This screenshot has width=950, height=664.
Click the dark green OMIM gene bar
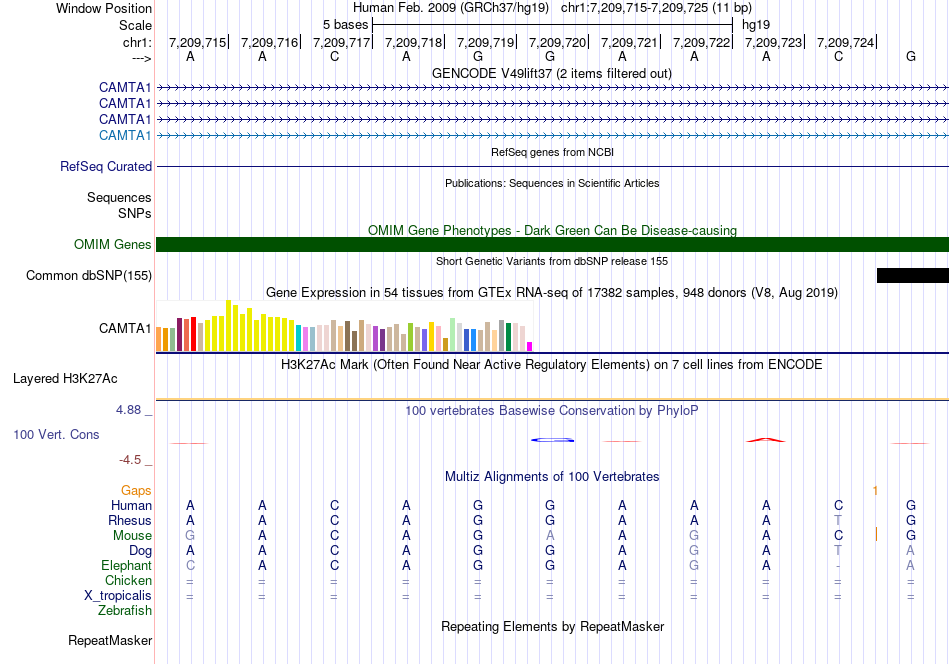(x=552, y=244)
